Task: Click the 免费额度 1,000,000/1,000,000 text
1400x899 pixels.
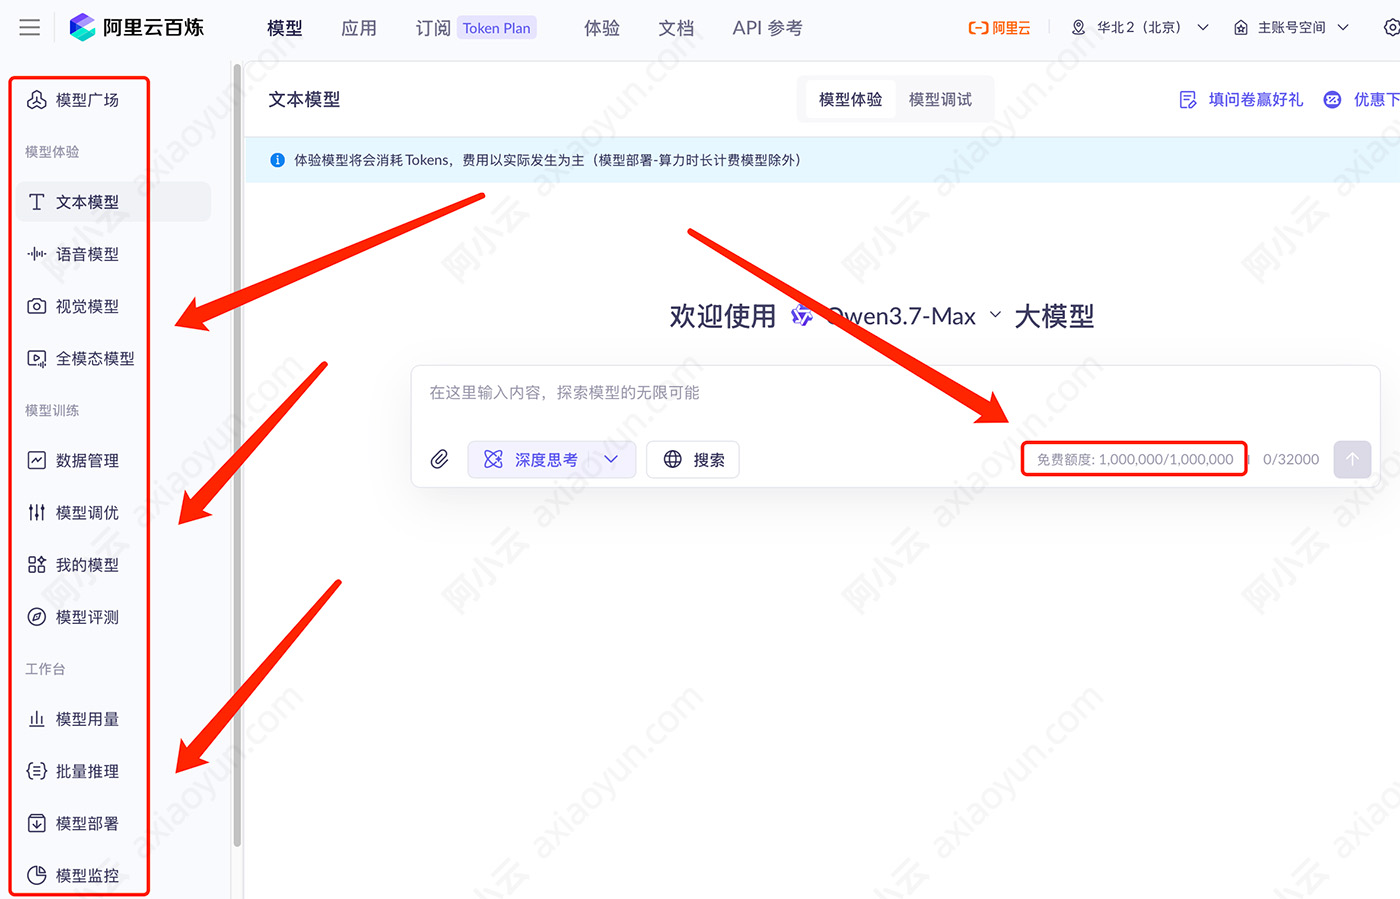Action: coord(1135,459)
